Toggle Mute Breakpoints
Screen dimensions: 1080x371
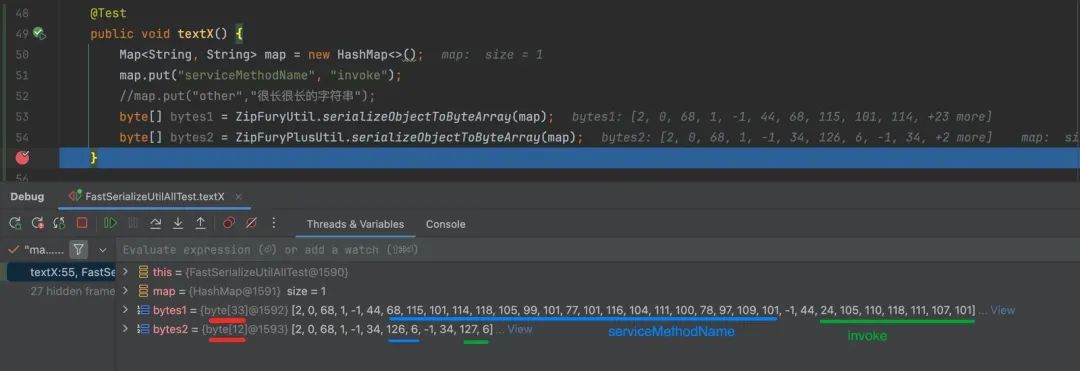point(251,223)
